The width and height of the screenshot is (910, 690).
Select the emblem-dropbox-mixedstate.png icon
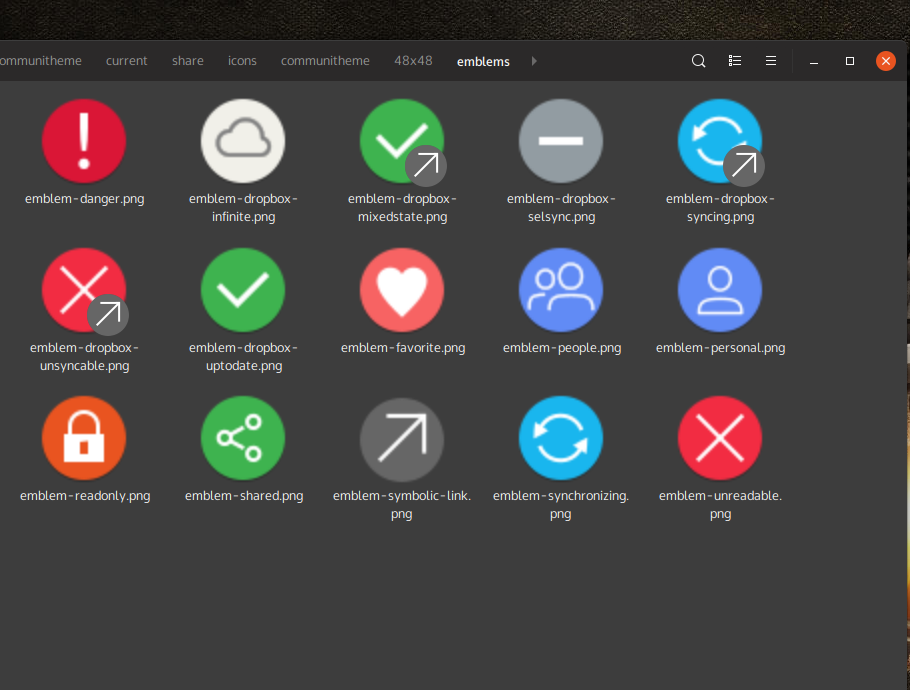point(402,141)
